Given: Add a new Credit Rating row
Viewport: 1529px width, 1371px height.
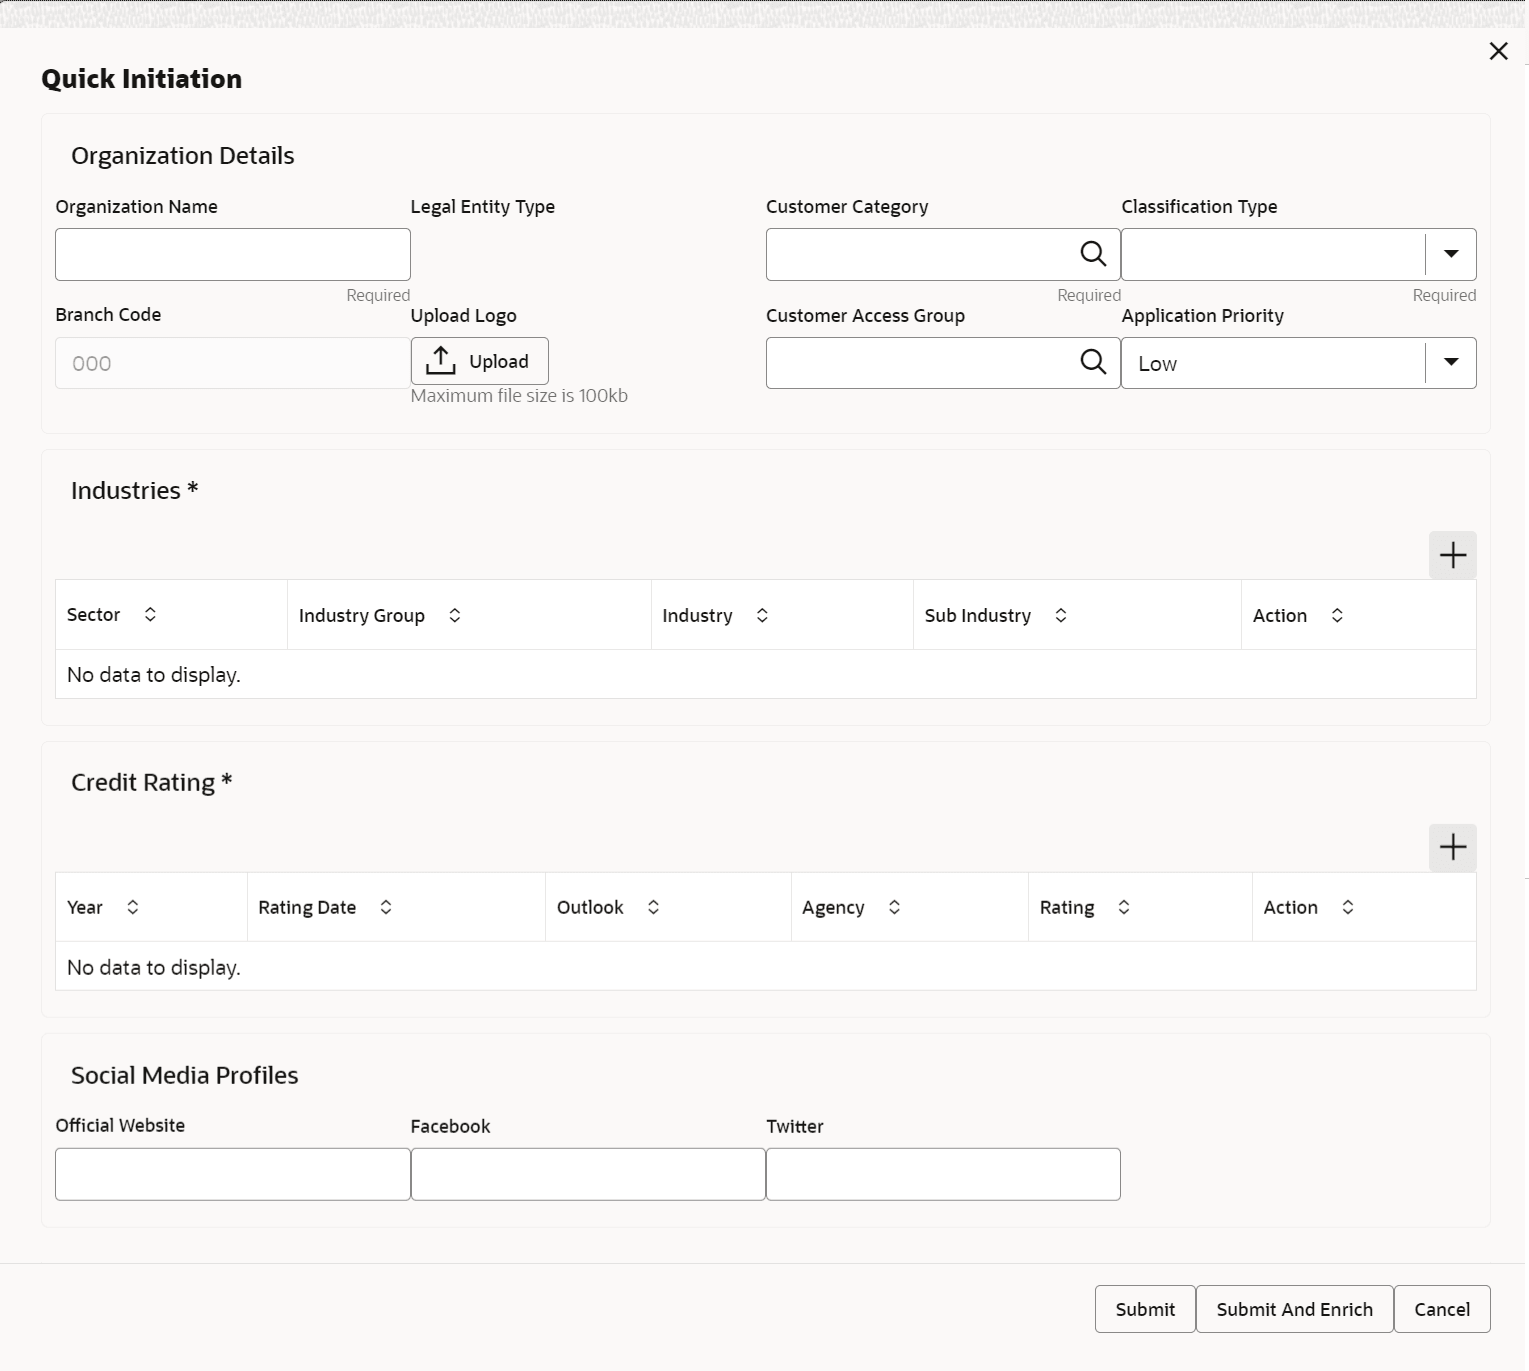Looking at the screenshot, I should [1452, 848].
